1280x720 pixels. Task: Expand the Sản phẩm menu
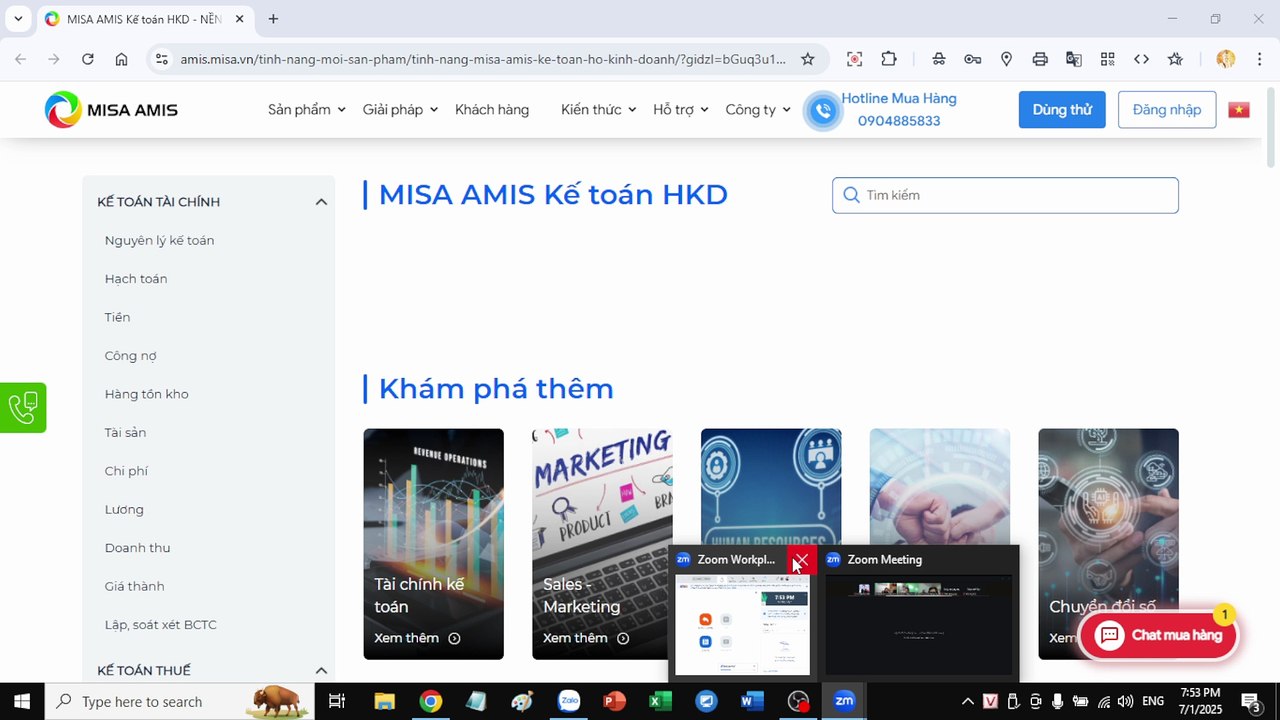click(x=306, y=109)
